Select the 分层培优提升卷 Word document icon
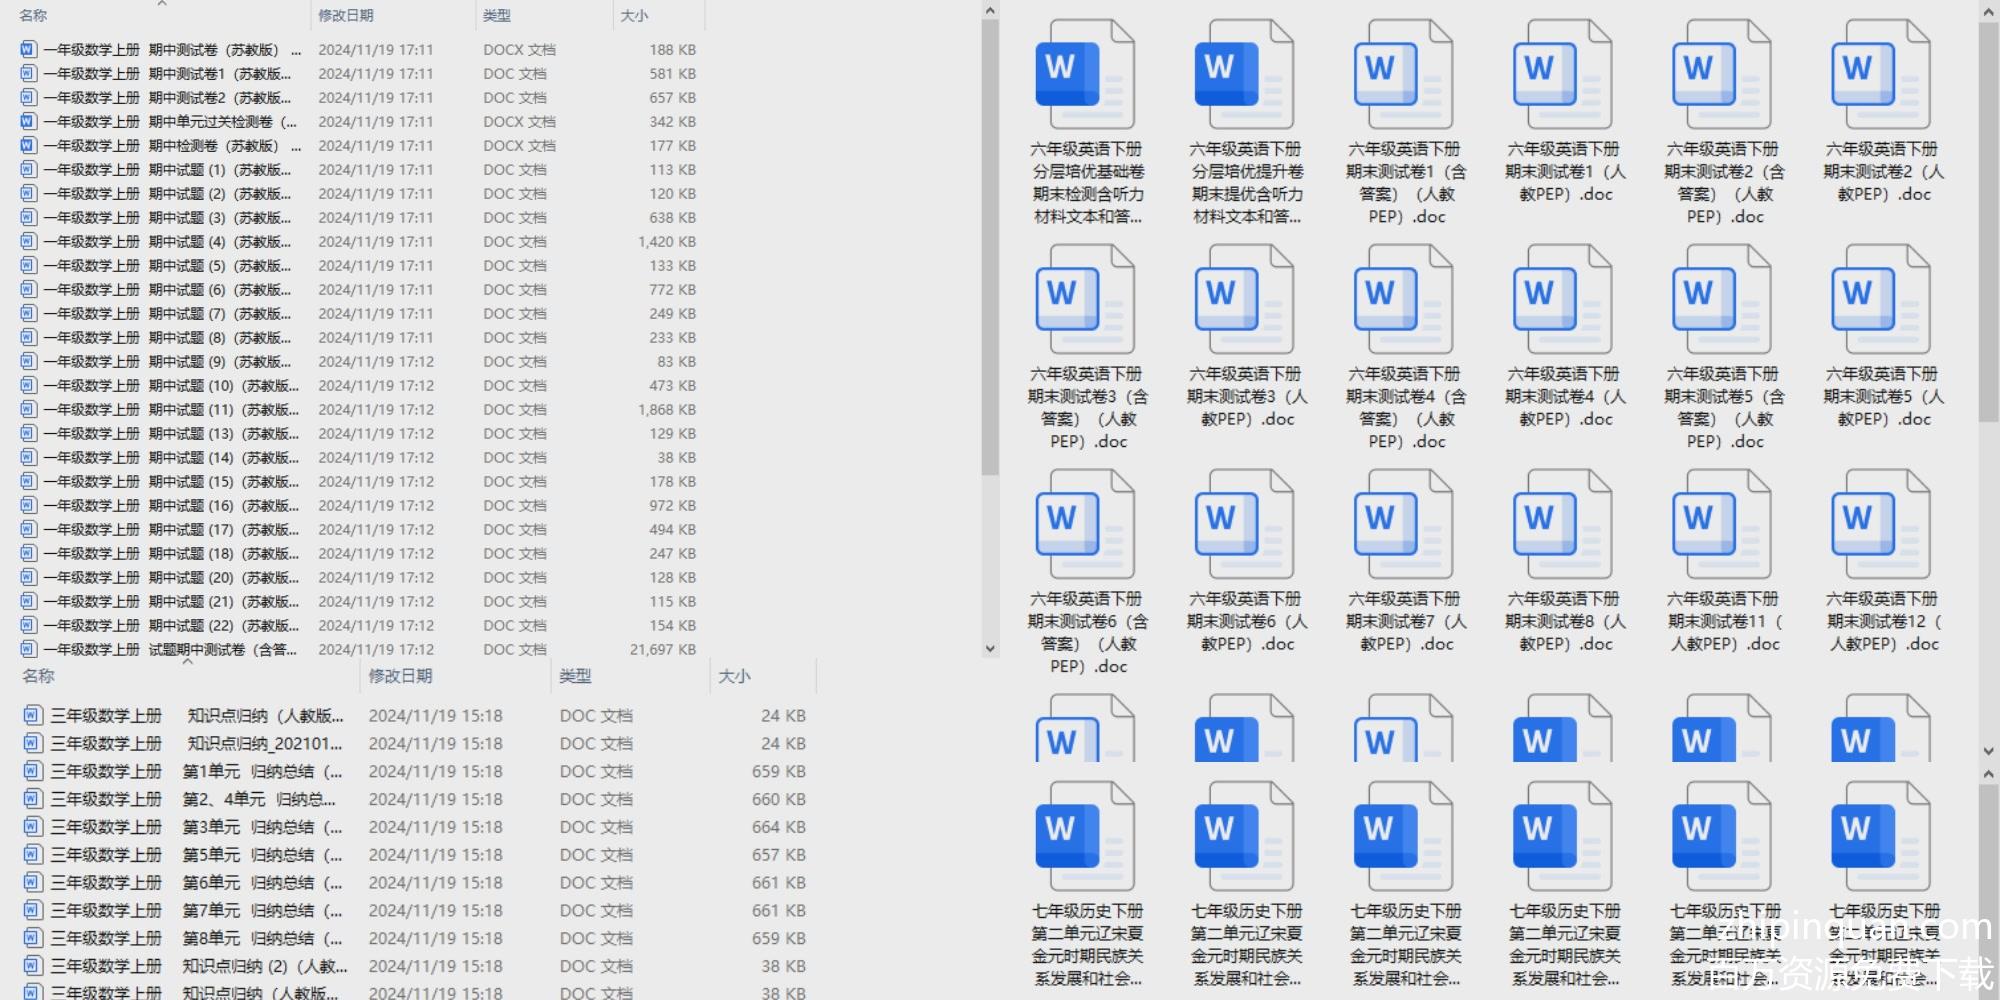 (1244, 75)
